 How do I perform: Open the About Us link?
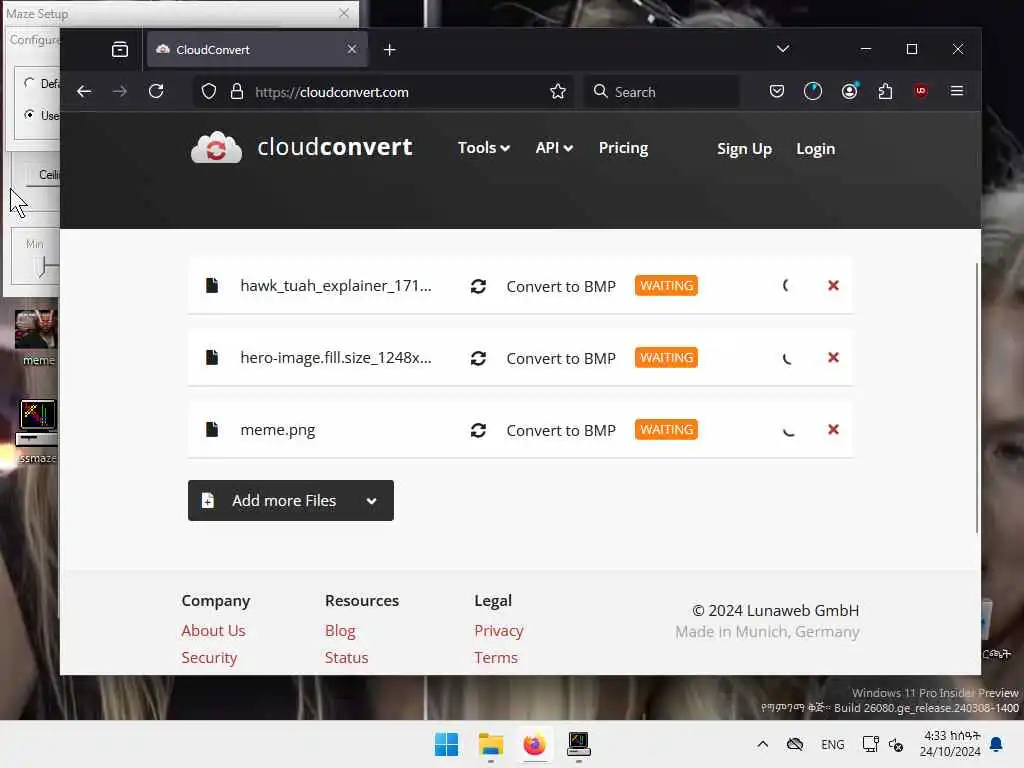(214, 631)
